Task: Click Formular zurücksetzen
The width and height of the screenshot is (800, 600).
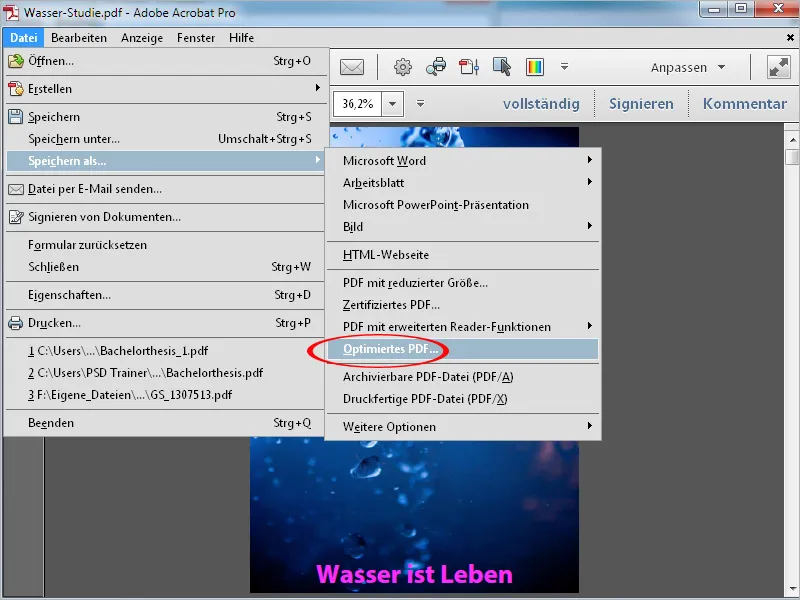Action: 164,245
